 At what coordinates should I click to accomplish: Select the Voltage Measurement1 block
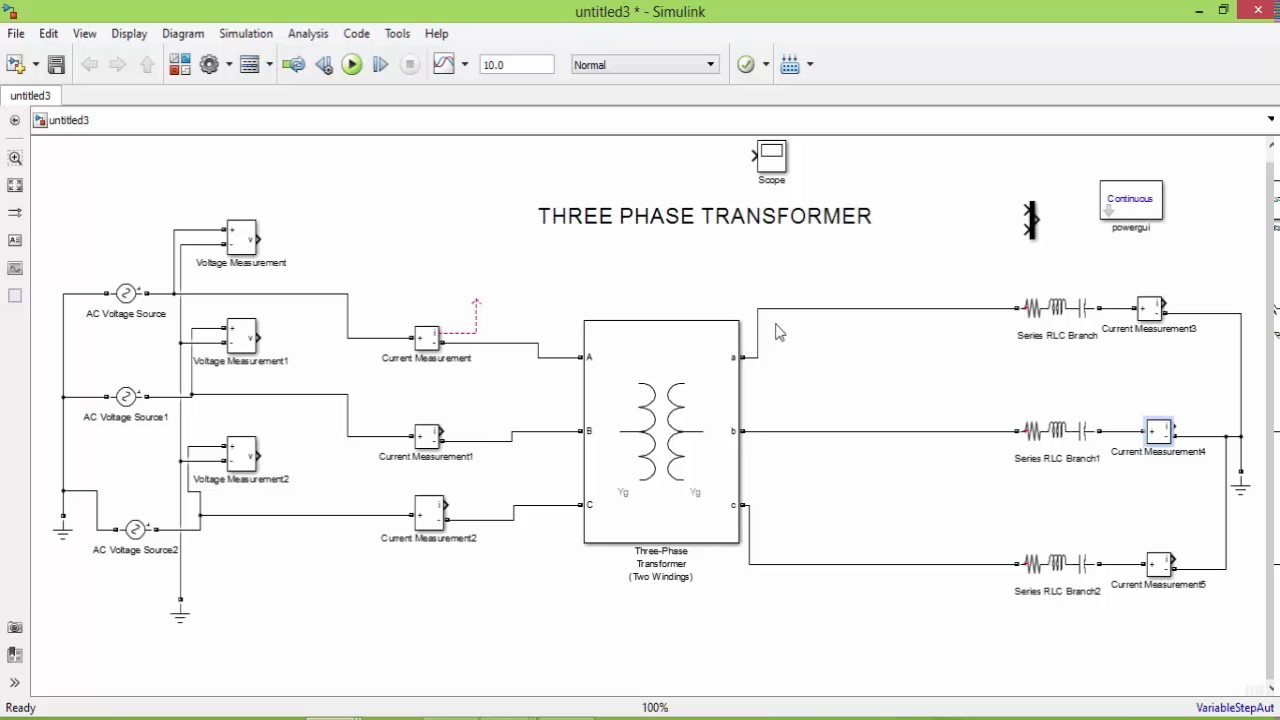[241, 336]
